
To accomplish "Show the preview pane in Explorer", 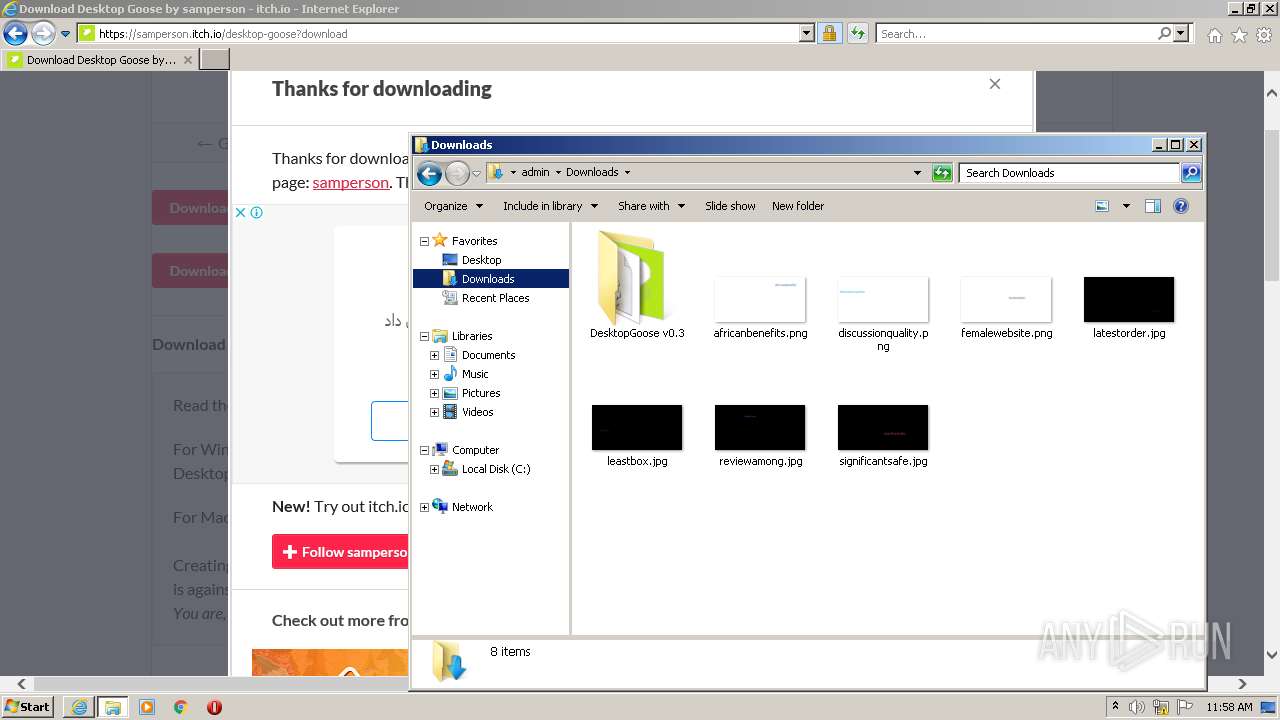I will (1152, 206).
